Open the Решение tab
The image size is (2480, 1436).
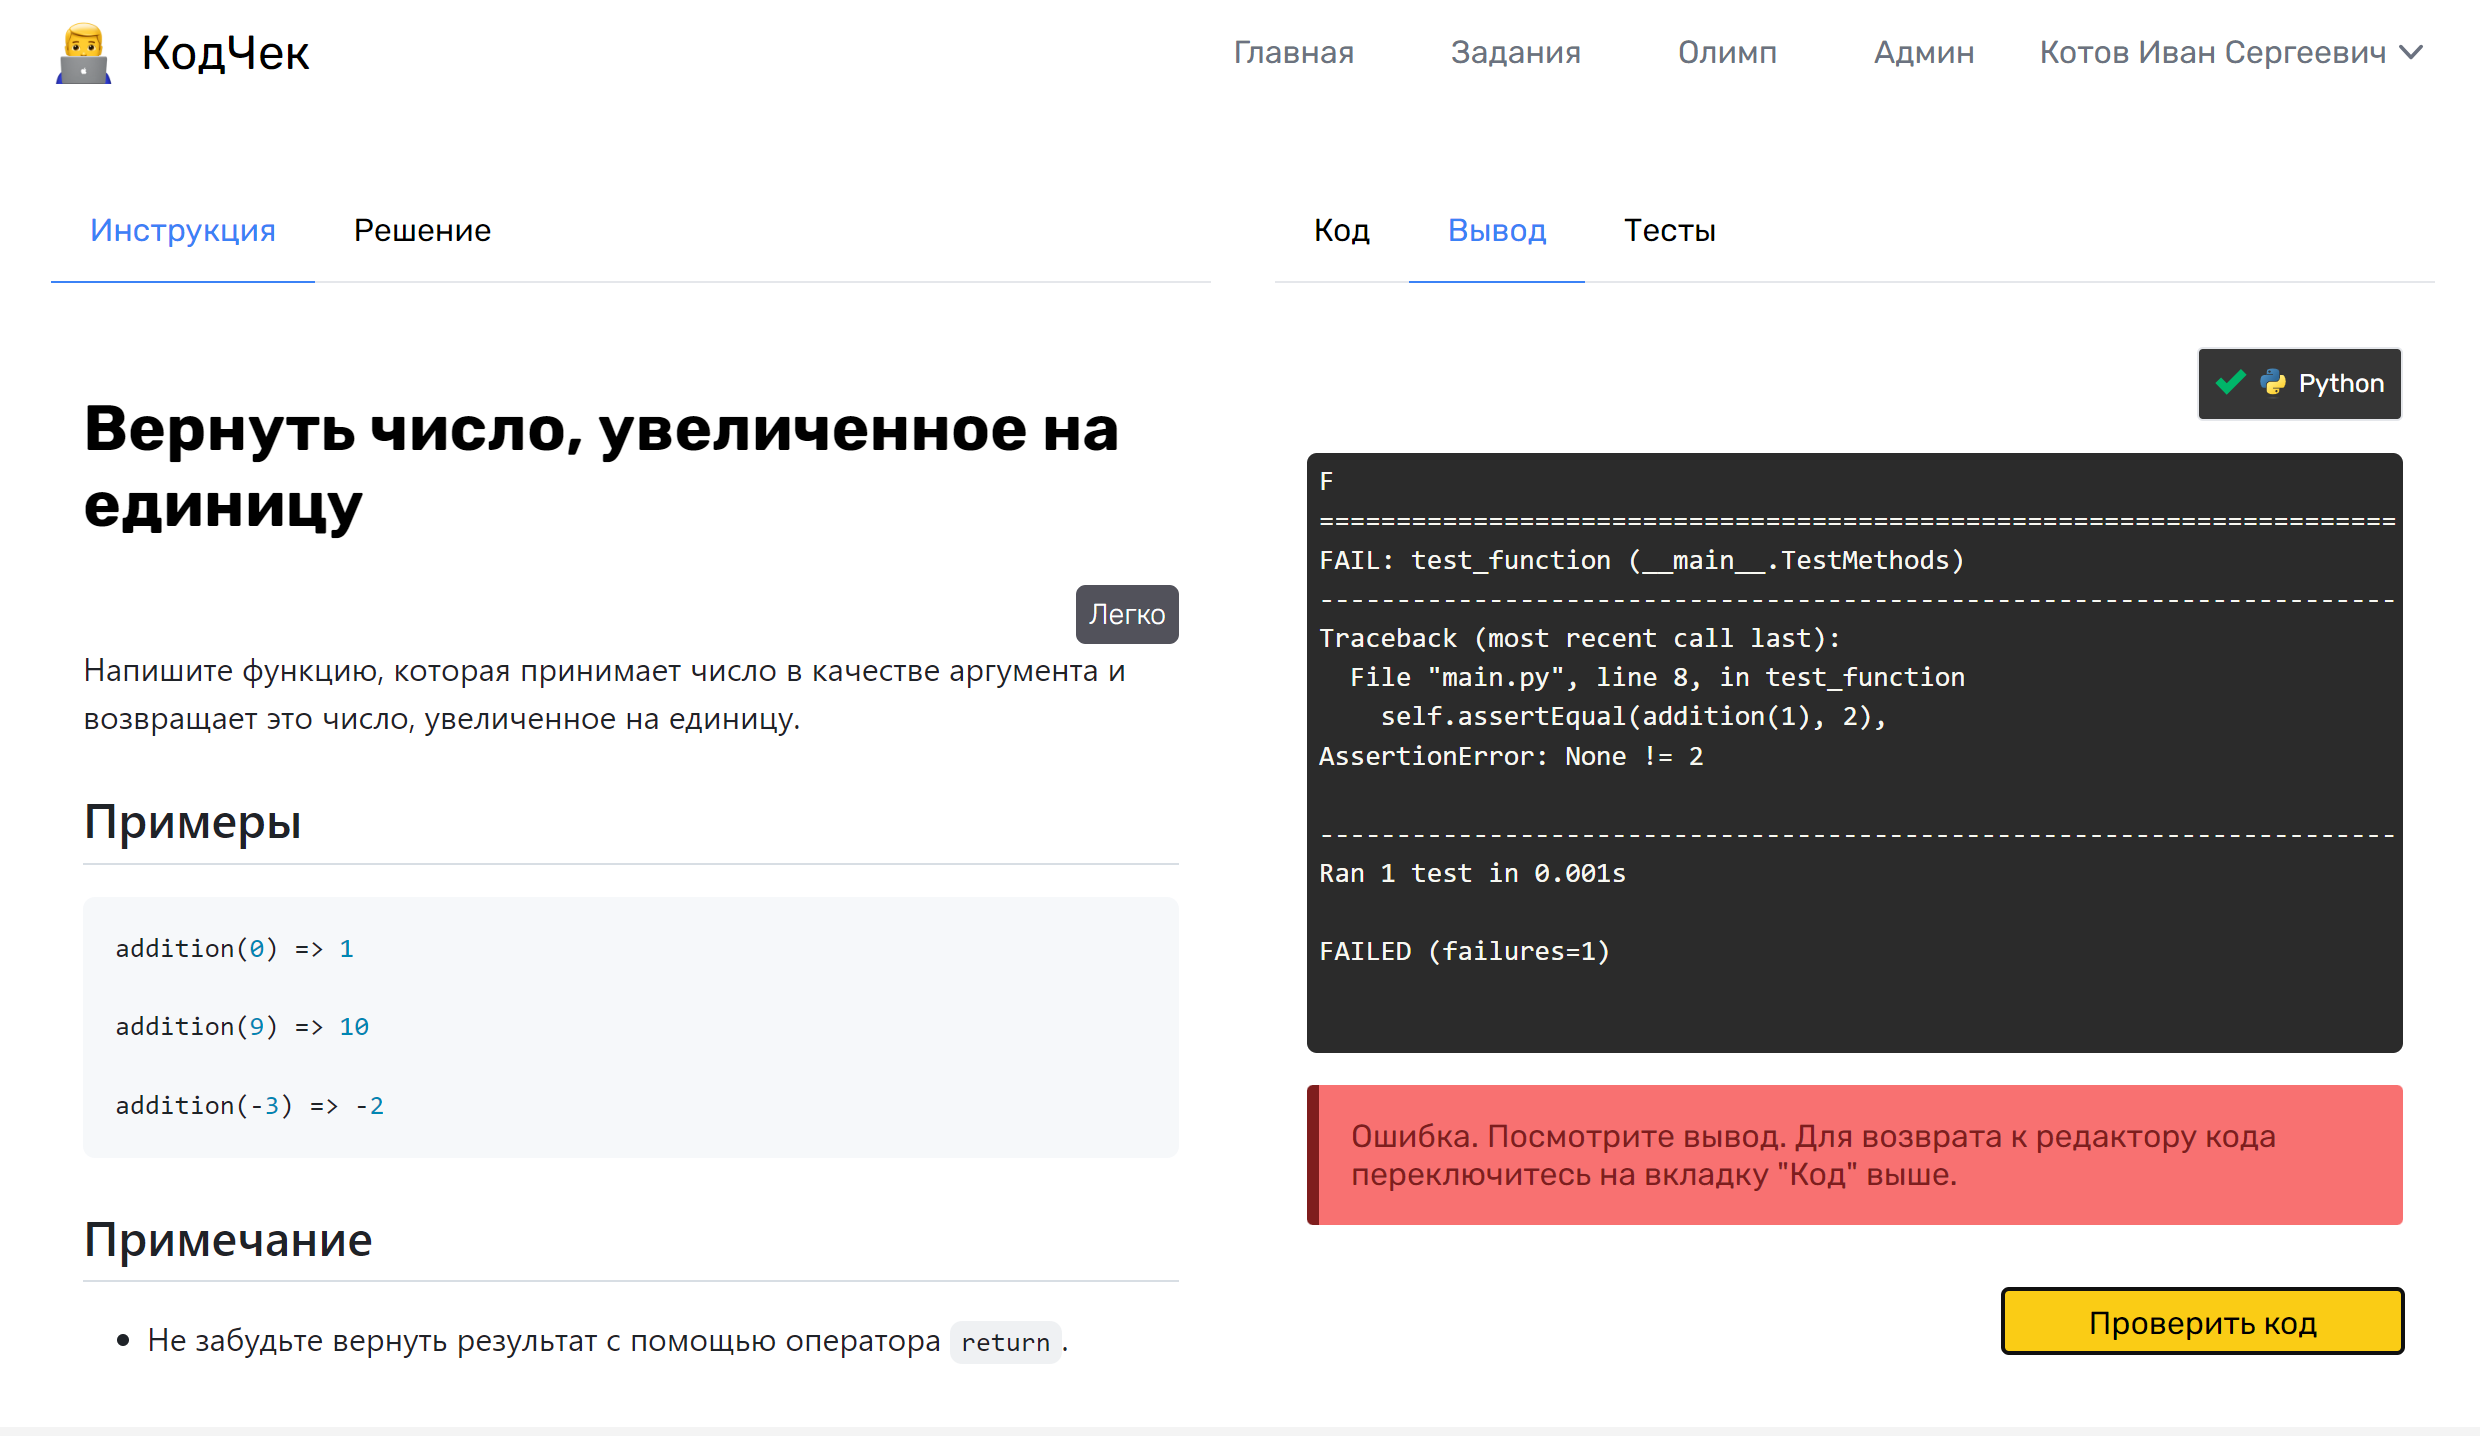click(422, 231)
